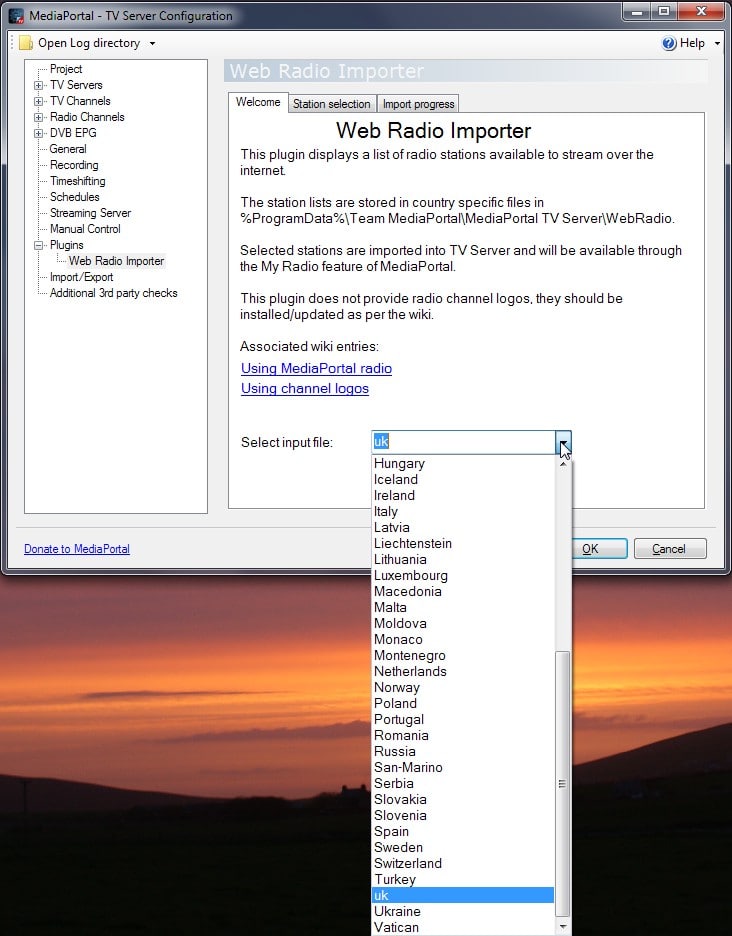Select Timeshifting in the tree
The width and height of the screenshot is (732, 936).
click(78, 181)
